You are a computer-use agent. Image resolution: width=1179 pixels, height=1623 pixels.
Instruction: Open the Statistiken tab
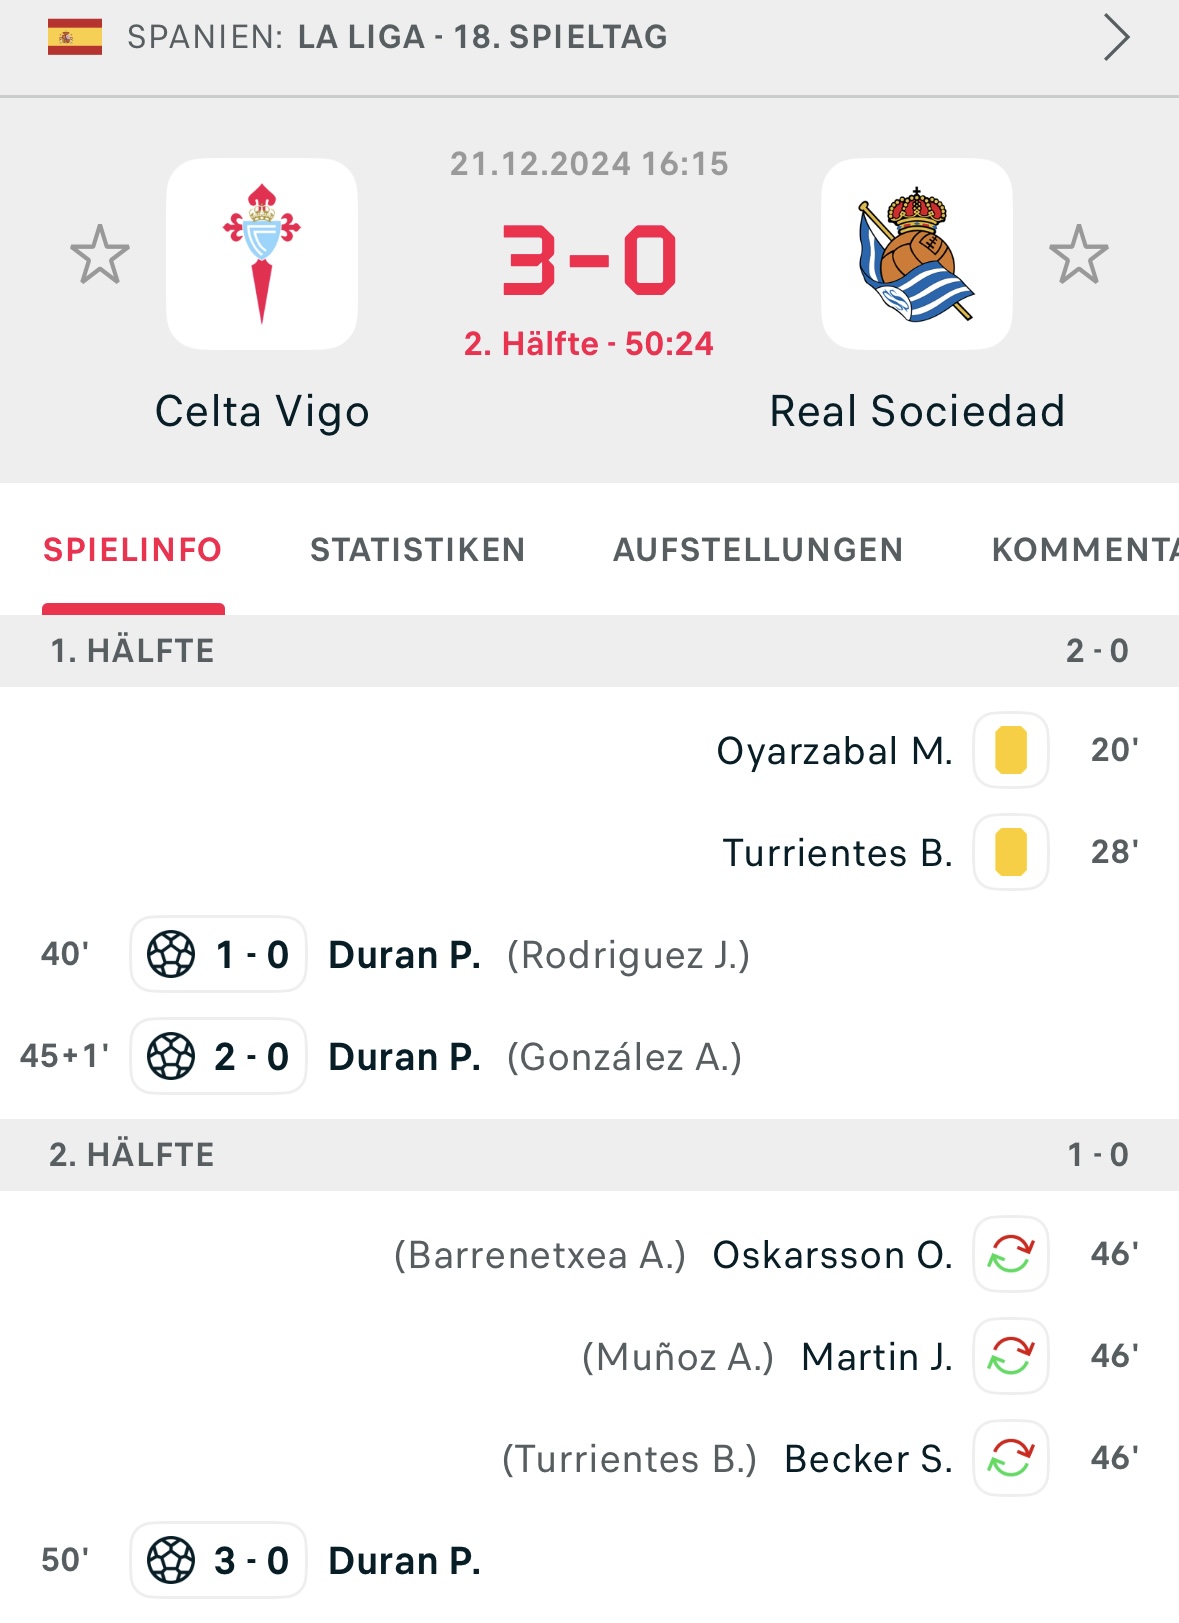(x=417, y=550)
